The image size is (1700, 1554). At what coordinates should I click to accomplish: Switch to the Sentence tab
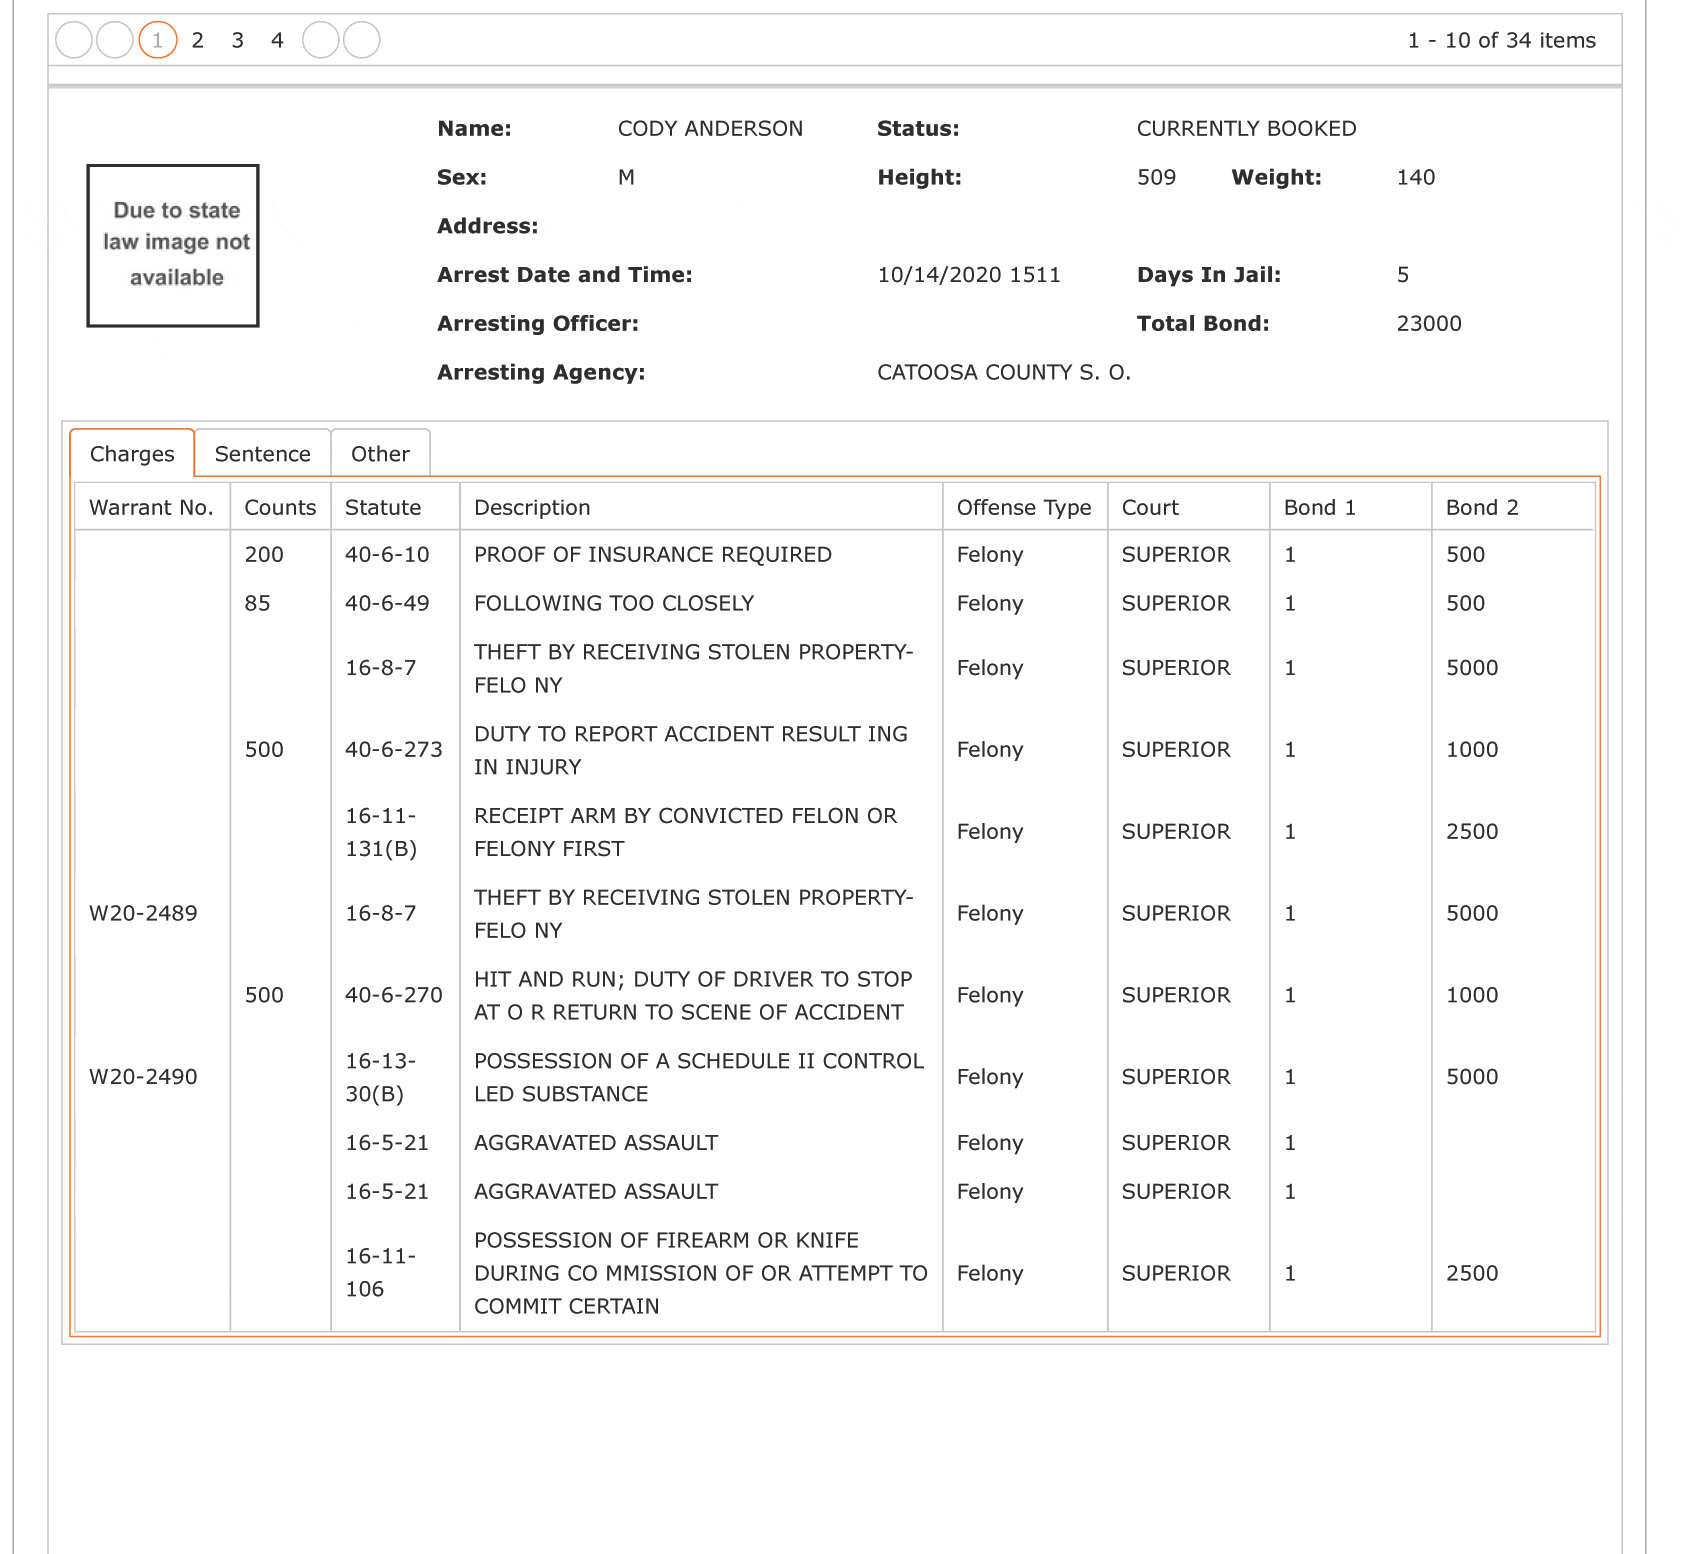tap(263, 454)
